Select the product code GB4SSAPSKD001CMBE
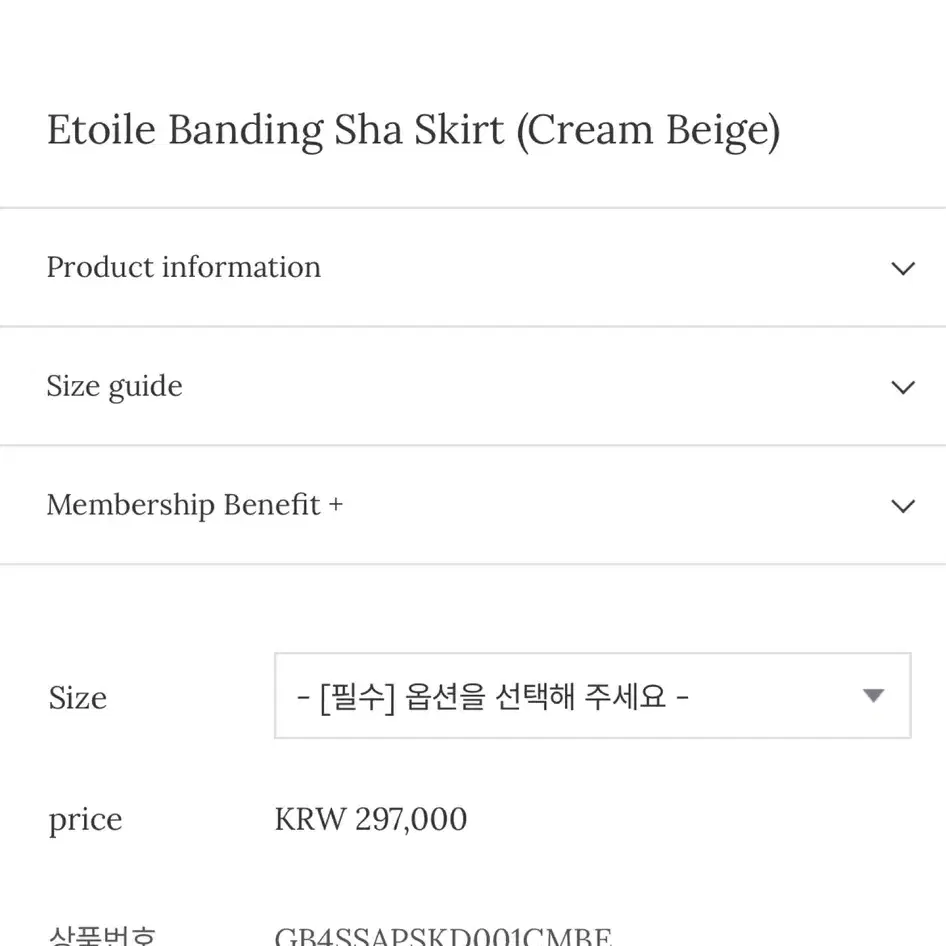946x946 pixels. pyautogui.click(x=443, y=936)
